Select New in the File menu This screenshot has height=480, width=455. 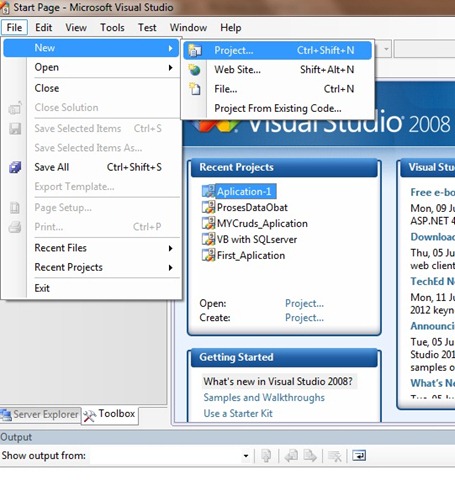[x=91, y=48]
